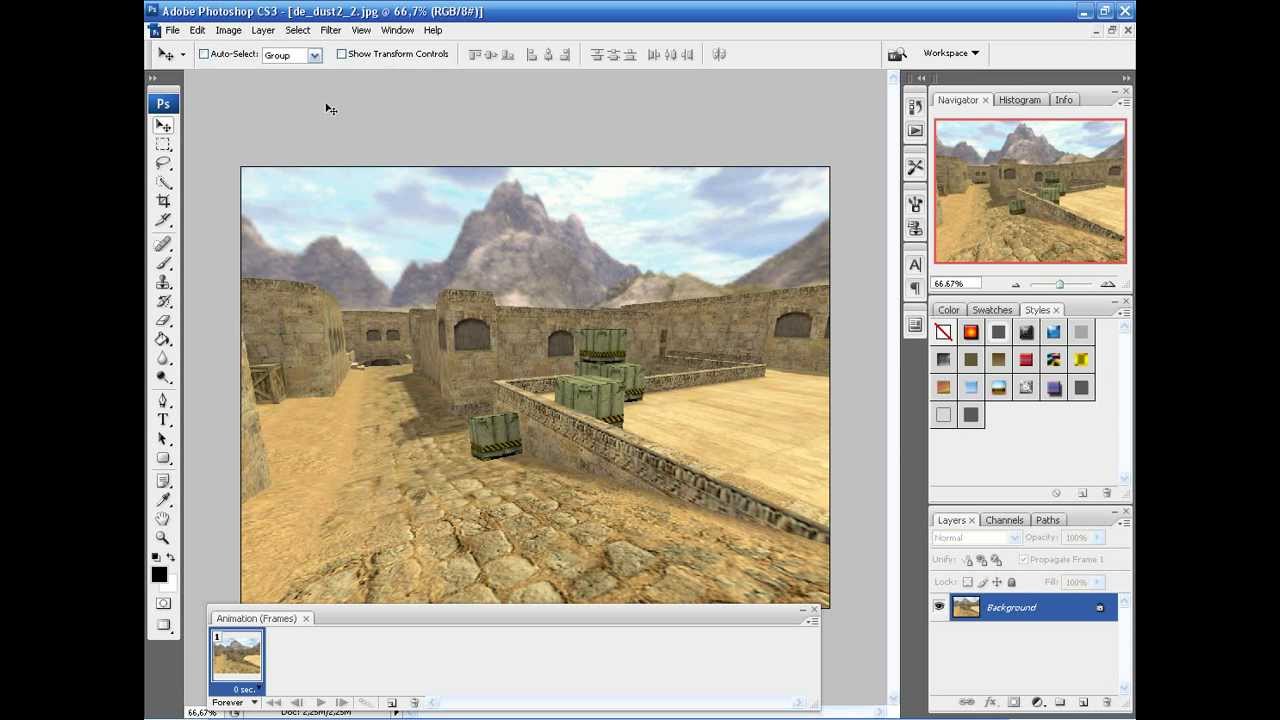This screenshot has height=720, width=1280.
Task: Select the Rectangle shape tool
Action: [x=163, y=458]
